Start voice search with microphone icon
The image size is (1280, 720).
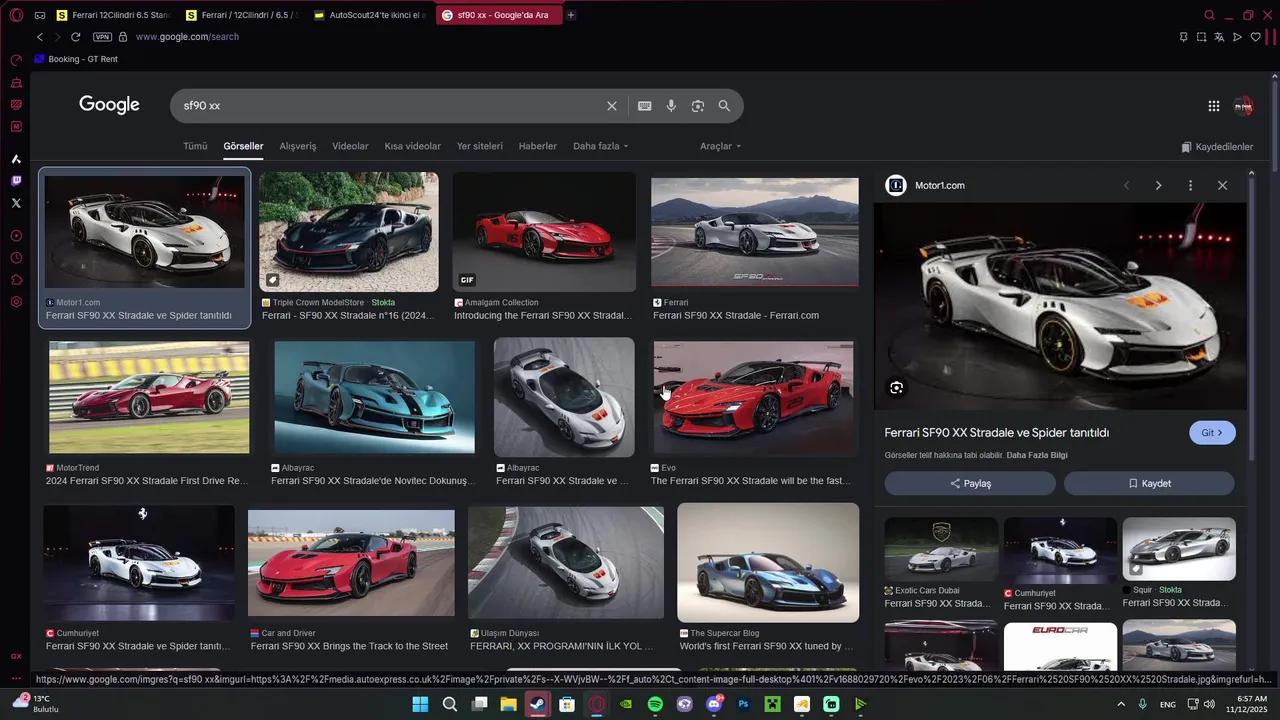click(671, 106)
